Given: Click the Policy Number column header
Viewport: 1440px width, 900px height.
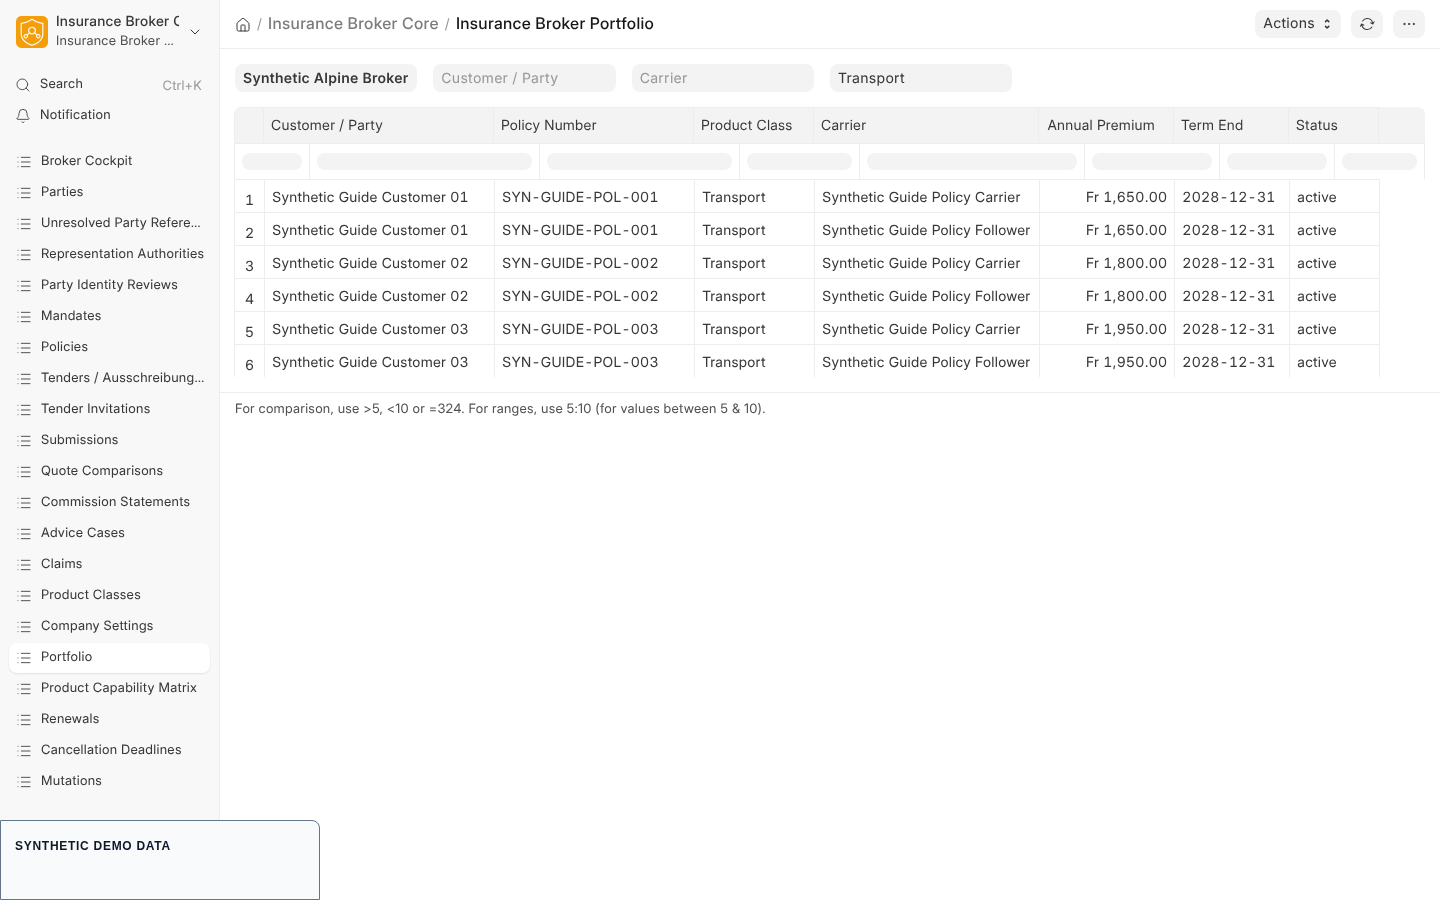Looking at the screenshot, I should point(593,126).
